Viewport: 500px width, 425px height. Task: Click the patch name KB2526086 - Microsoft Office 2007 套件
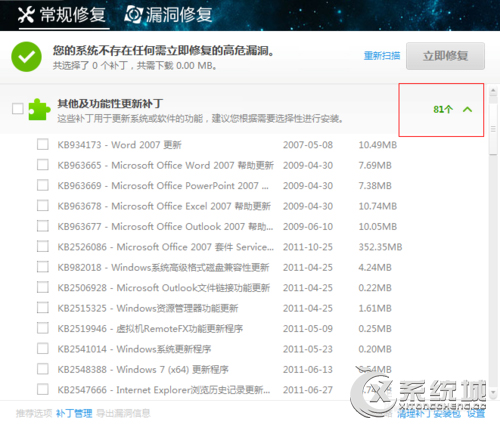(166, 247)
